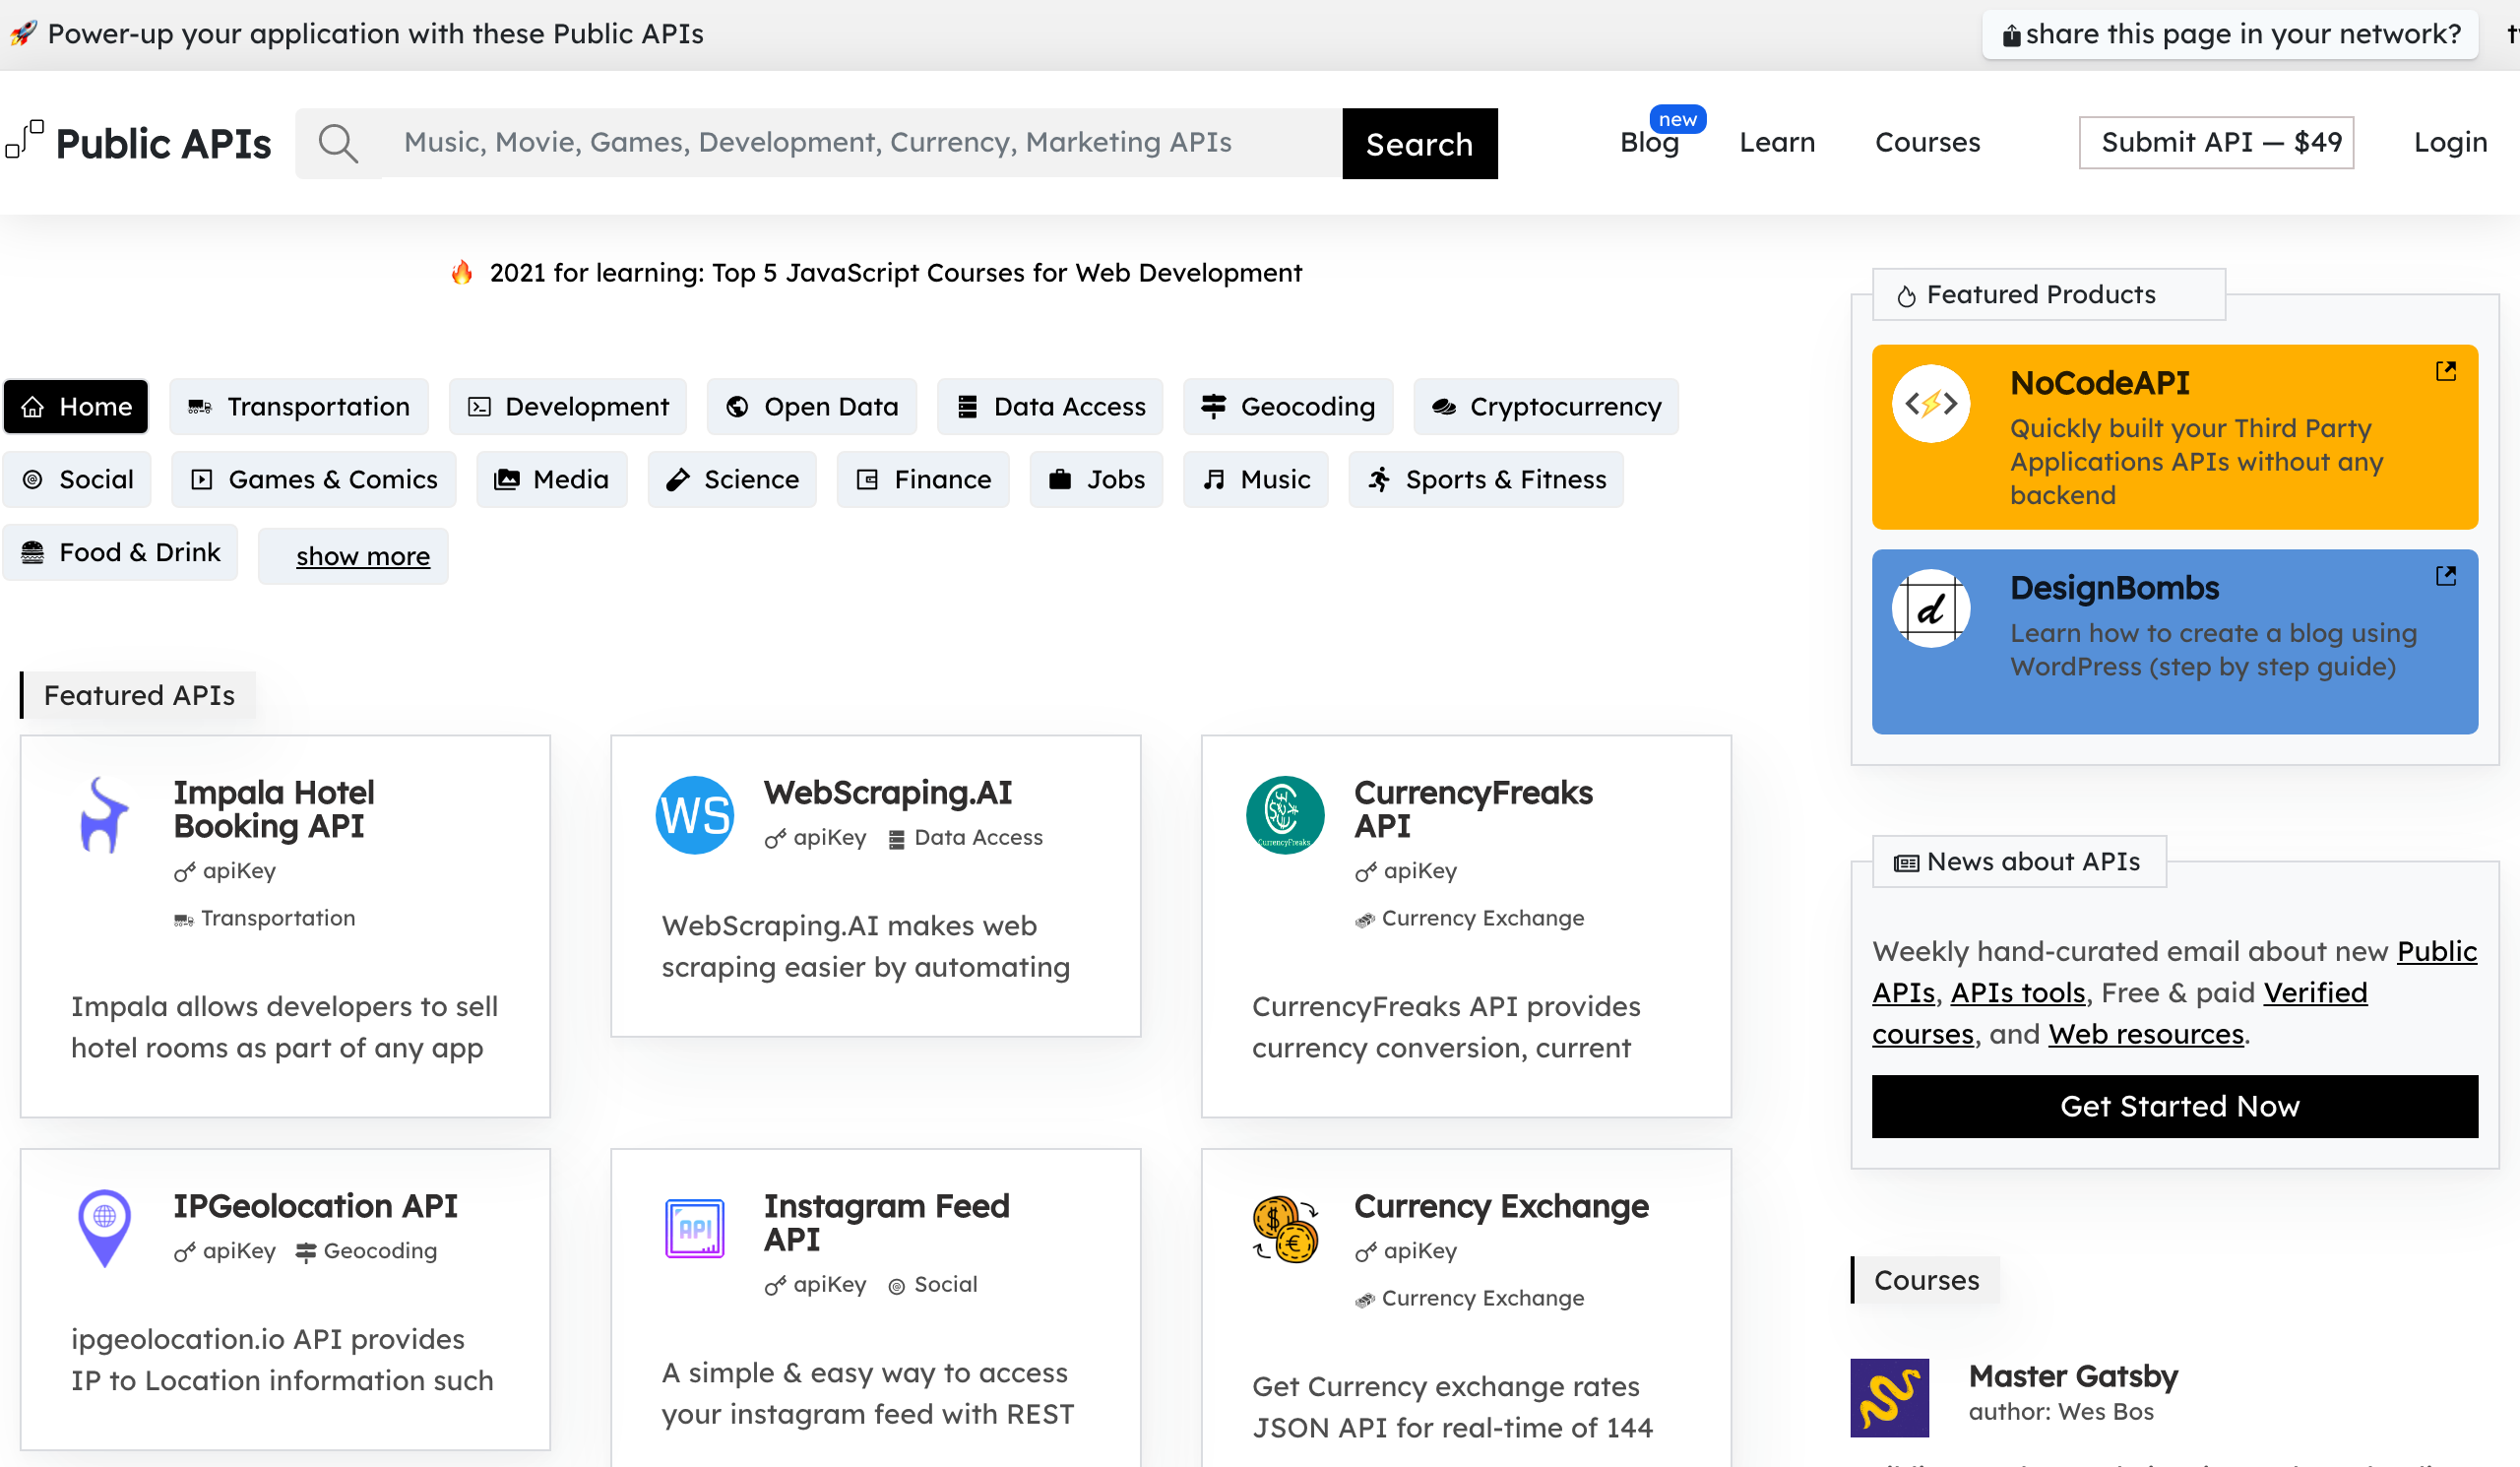This screenshot has width=2520, height=1467.
Task: Click the CurrencyFreaks API logo
Action: 1285,815
